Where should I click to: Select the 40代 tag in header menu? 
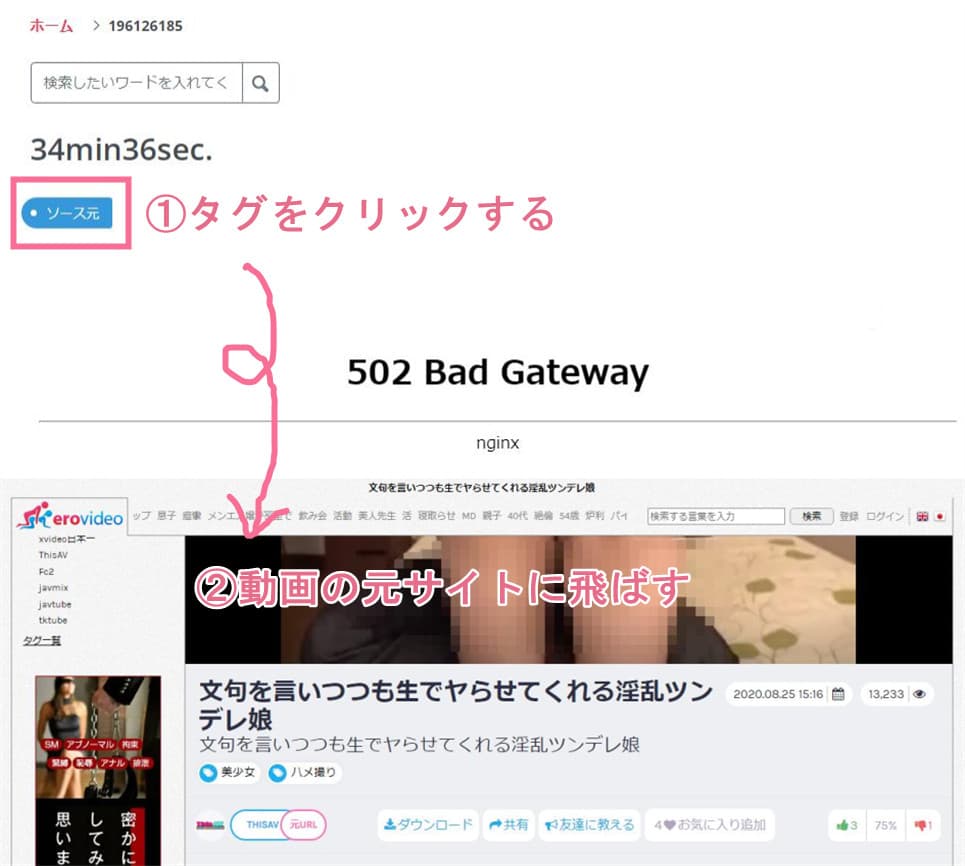tap(518, 516)
